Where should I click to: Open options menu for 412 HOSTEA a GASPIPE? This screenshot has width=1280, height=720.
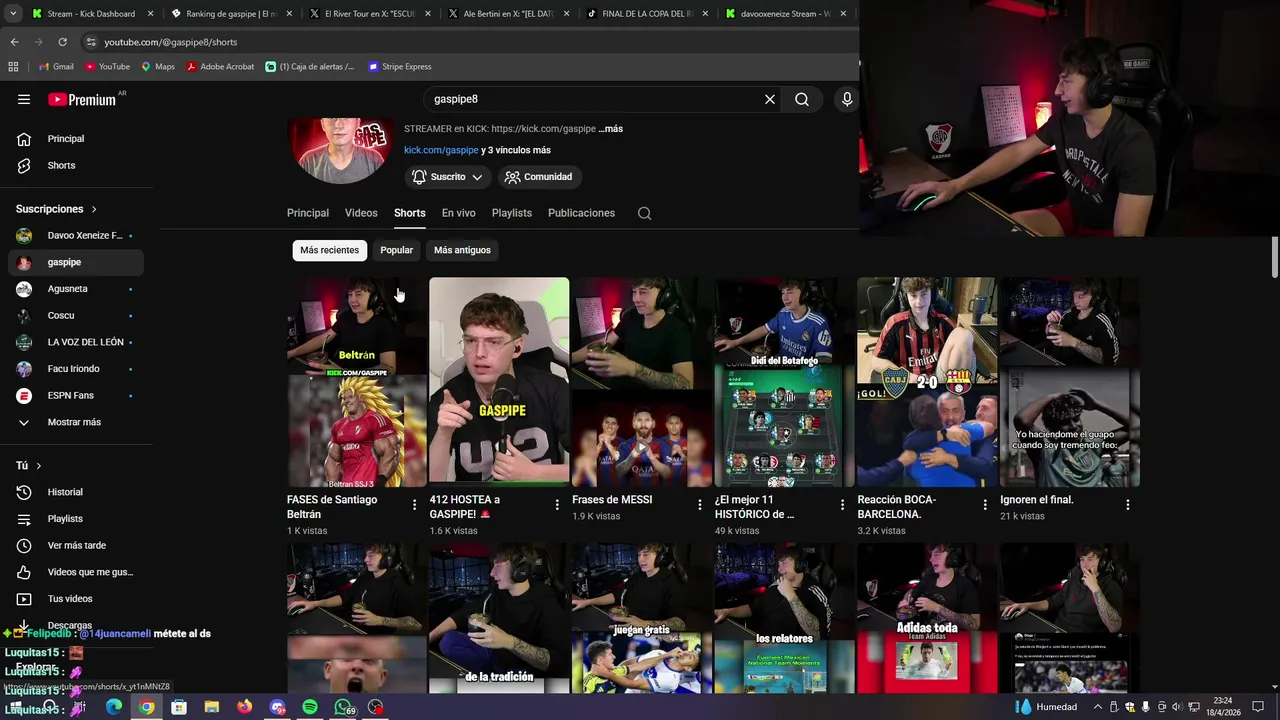(x=557, y=505)
